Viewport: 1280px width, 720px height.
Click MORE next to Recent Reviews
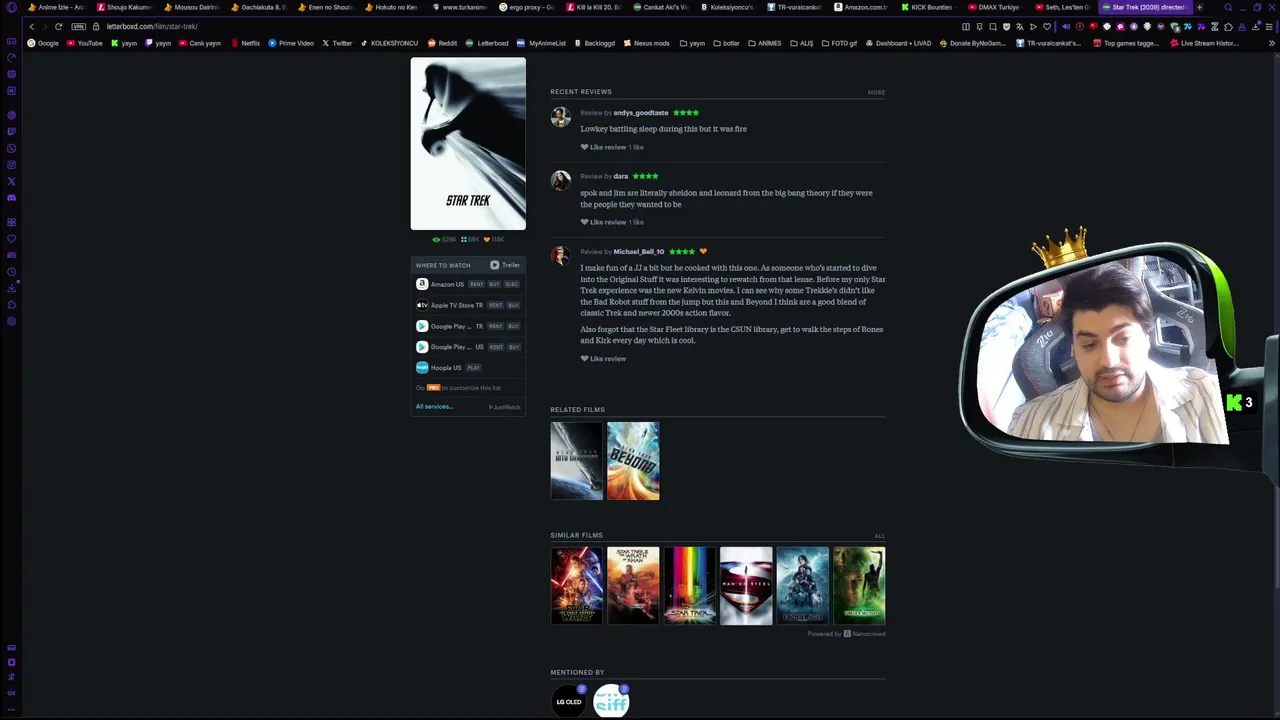click(876, 92)
